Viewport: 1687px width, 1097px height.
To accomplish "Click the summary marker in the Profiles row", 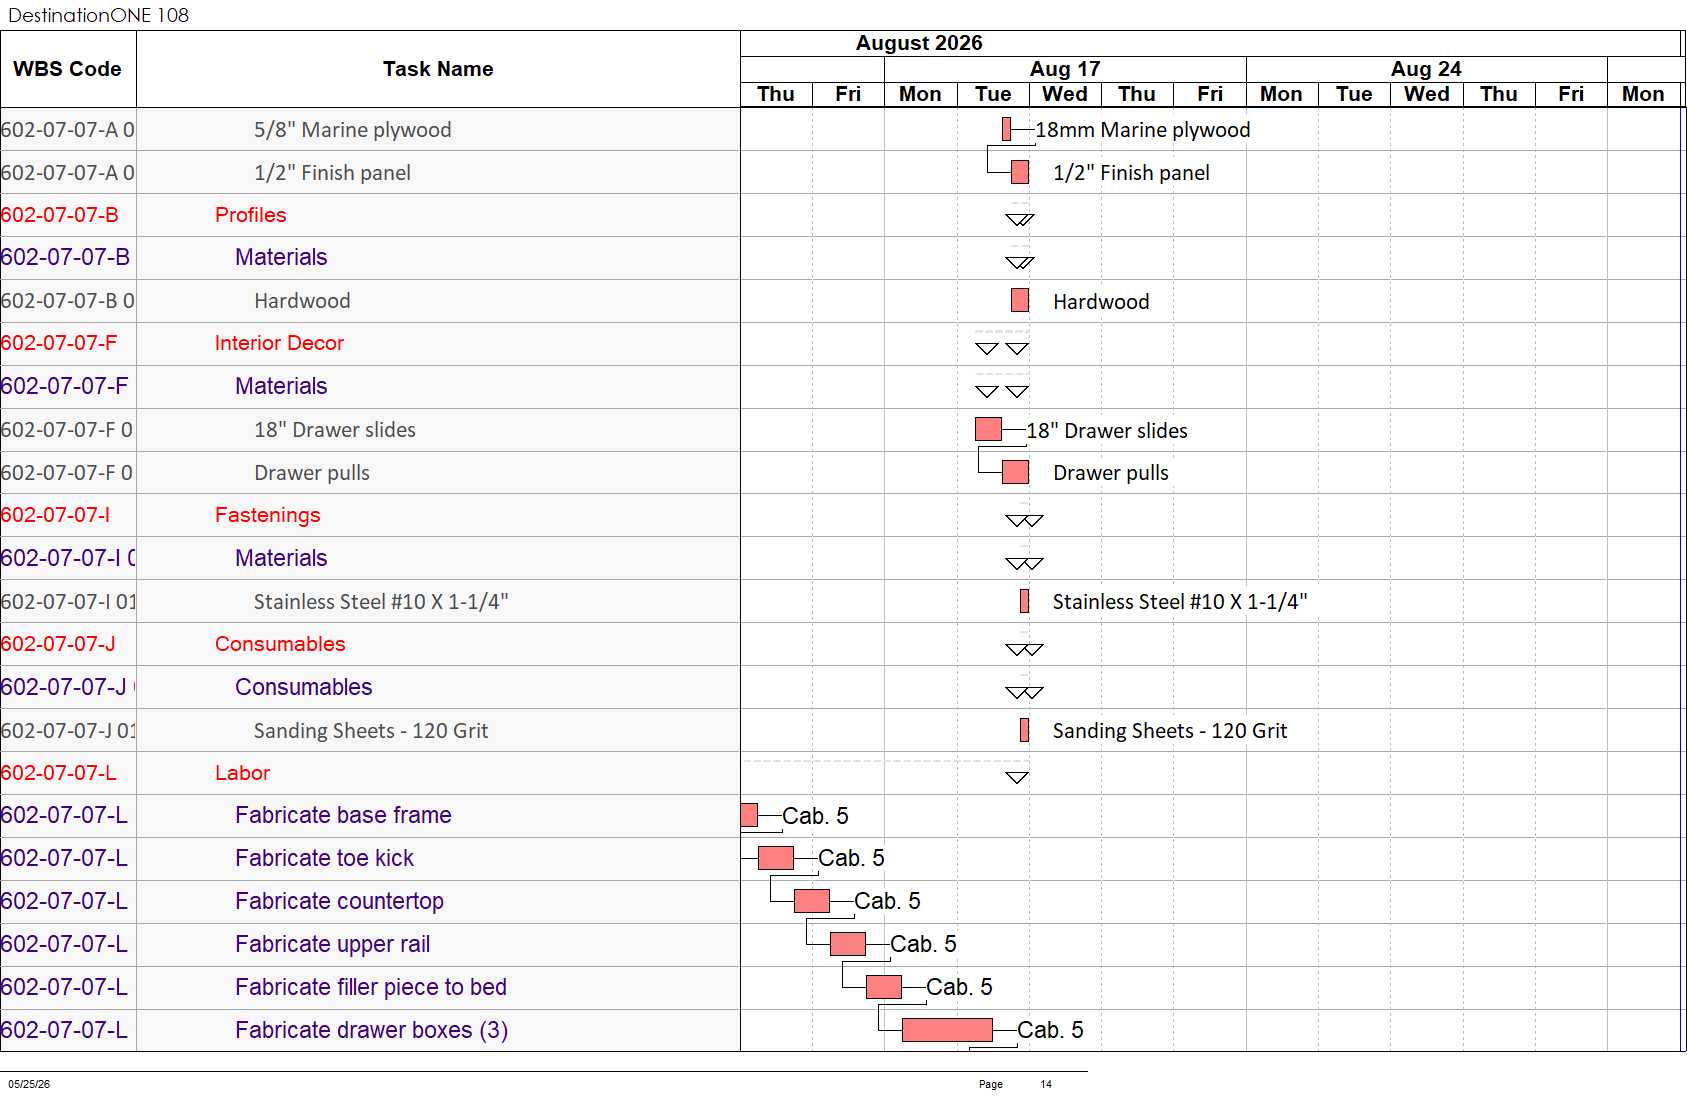I will click(x=1020, y=219).
